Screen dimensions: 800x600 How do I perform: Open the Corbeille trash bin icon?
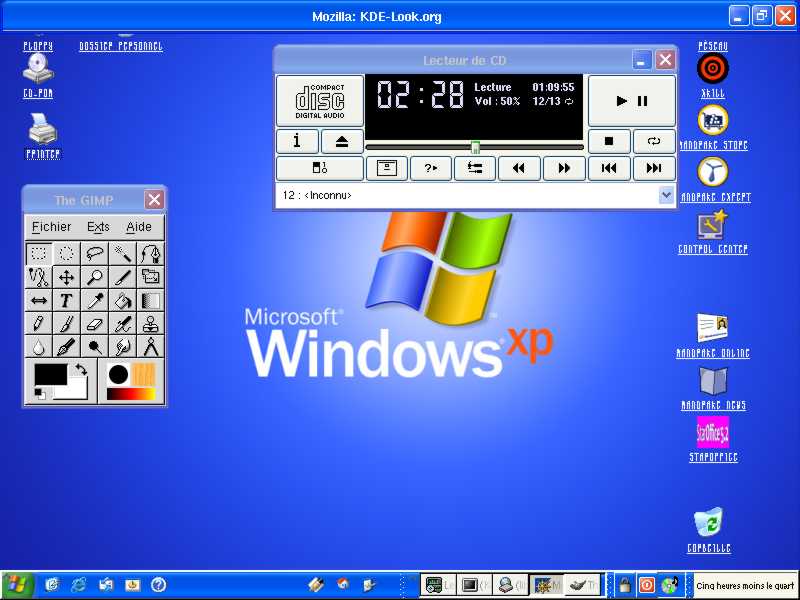[709, 530]
